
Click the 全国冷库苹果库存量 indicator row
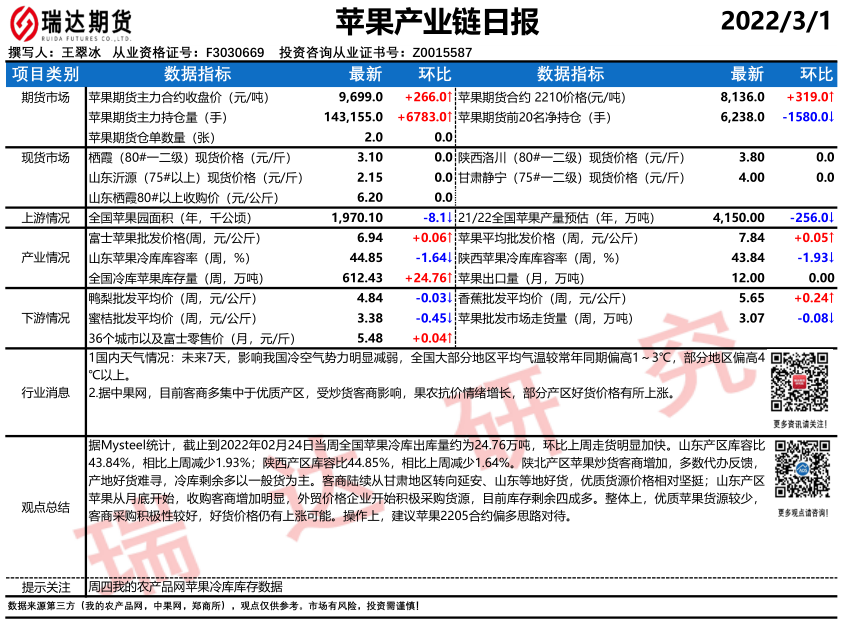point(180,278)
